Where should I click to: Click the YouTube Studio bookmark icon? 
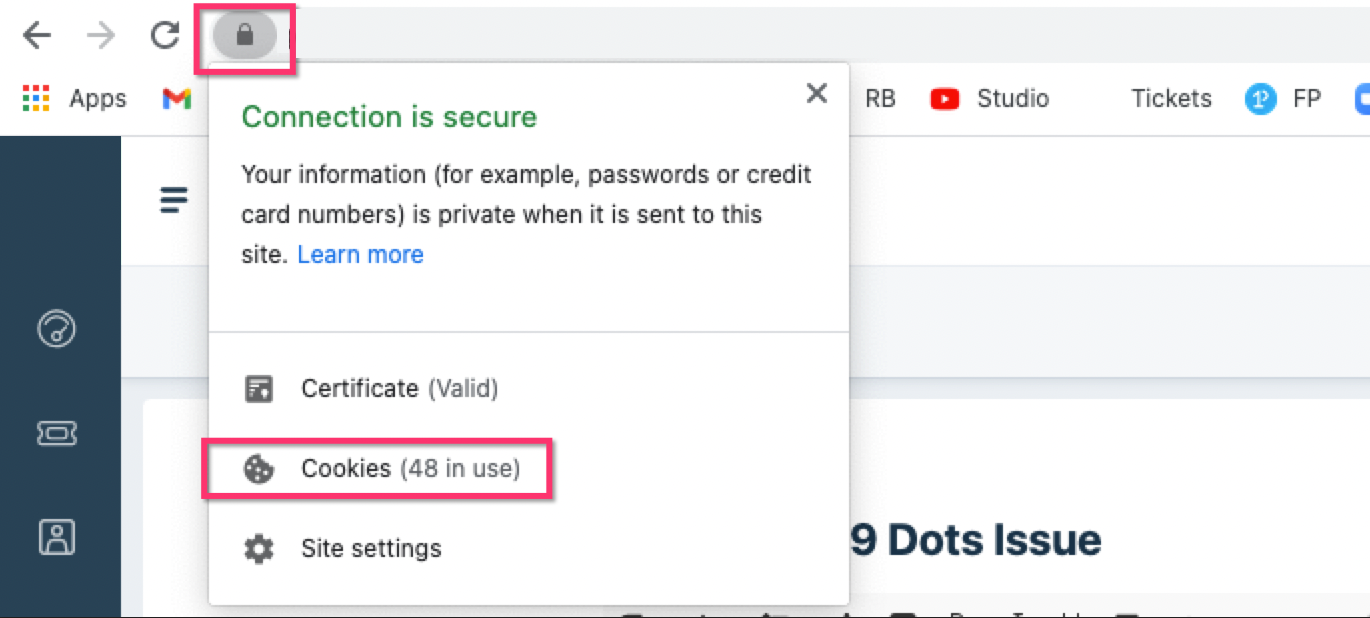tap(944, 98)
